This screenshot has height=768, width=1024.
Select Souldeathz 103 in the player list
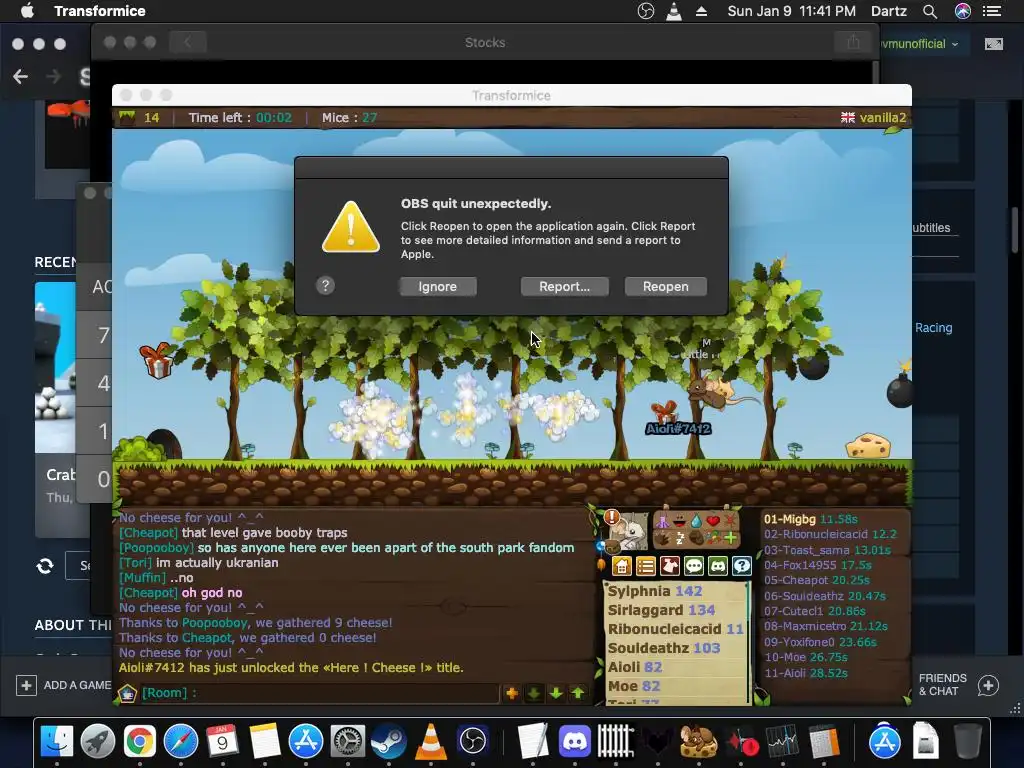pos(664,648)
